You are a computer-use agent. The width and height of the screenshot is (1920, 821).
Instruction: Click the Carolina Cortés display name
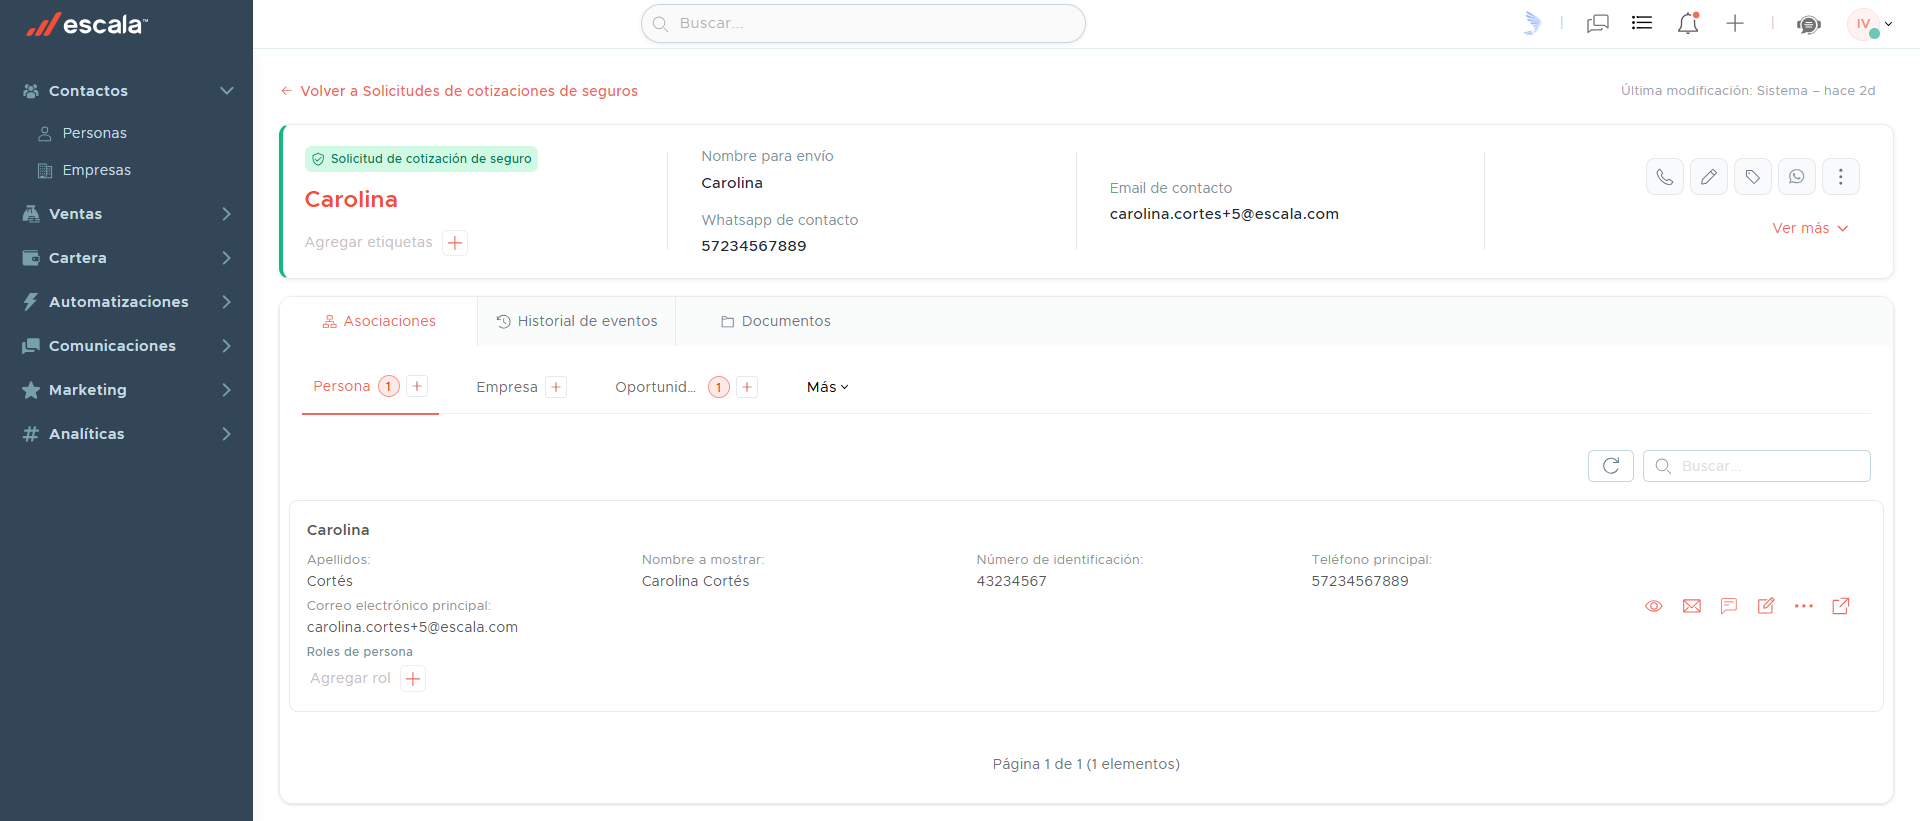[695, 581]
